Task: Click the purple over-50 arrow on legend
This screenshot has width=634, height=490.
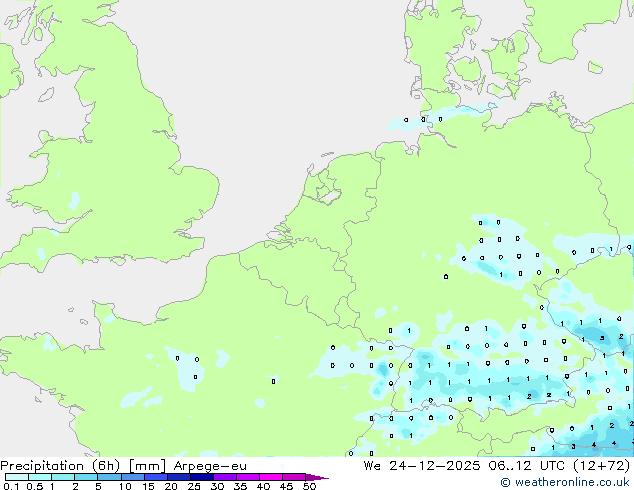Action: (317, 477)
